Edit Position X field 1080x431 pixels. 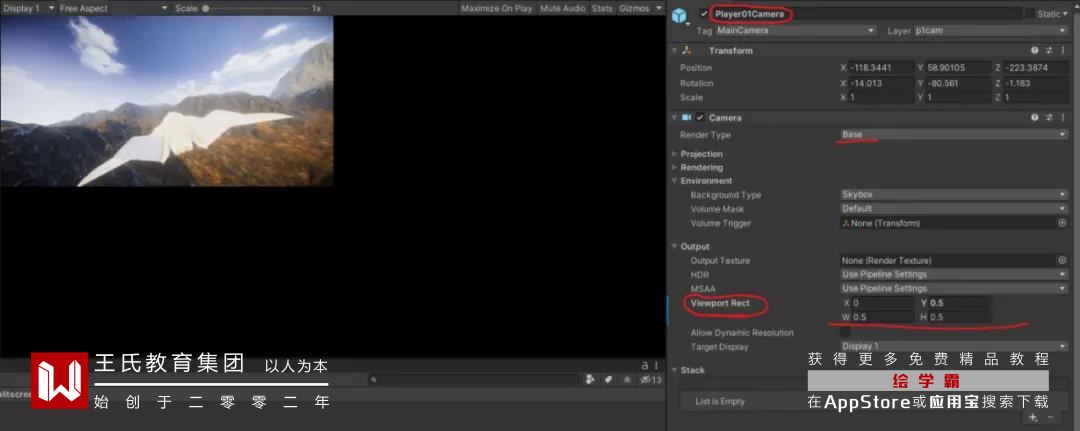coord(880,67)
